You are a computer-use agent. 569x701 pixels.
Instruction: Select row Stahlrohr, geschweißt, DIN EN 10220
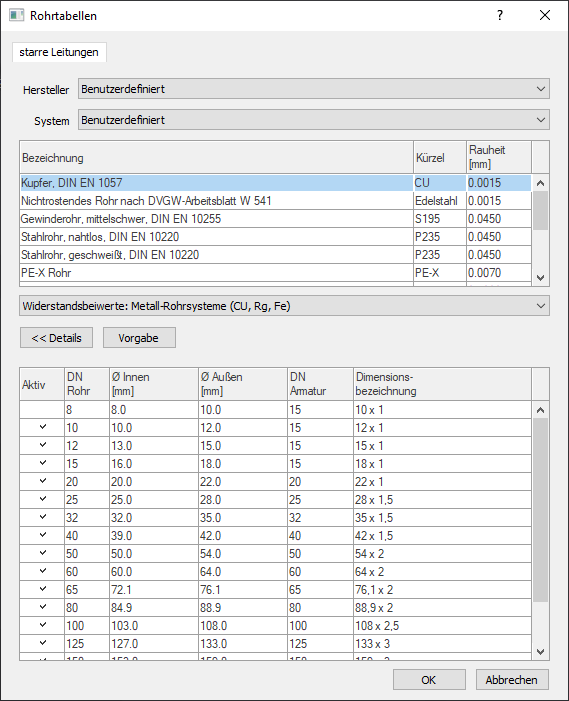point(275,255)
